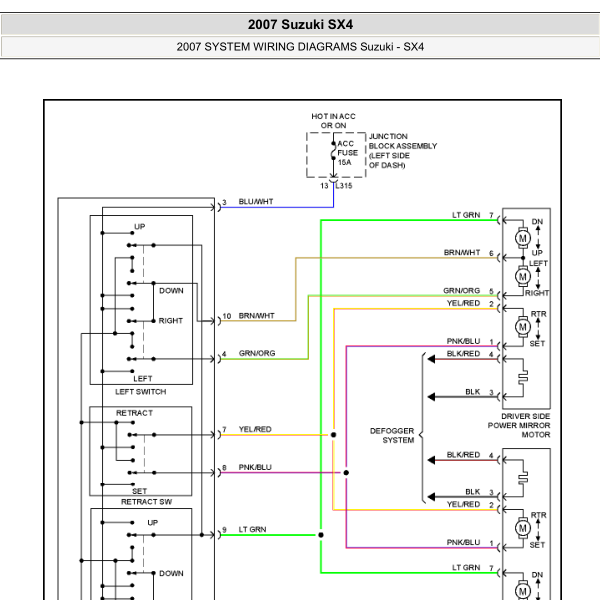Click the "L315" connector label
This screenshot has height=600, width=600.
point(344,186)
